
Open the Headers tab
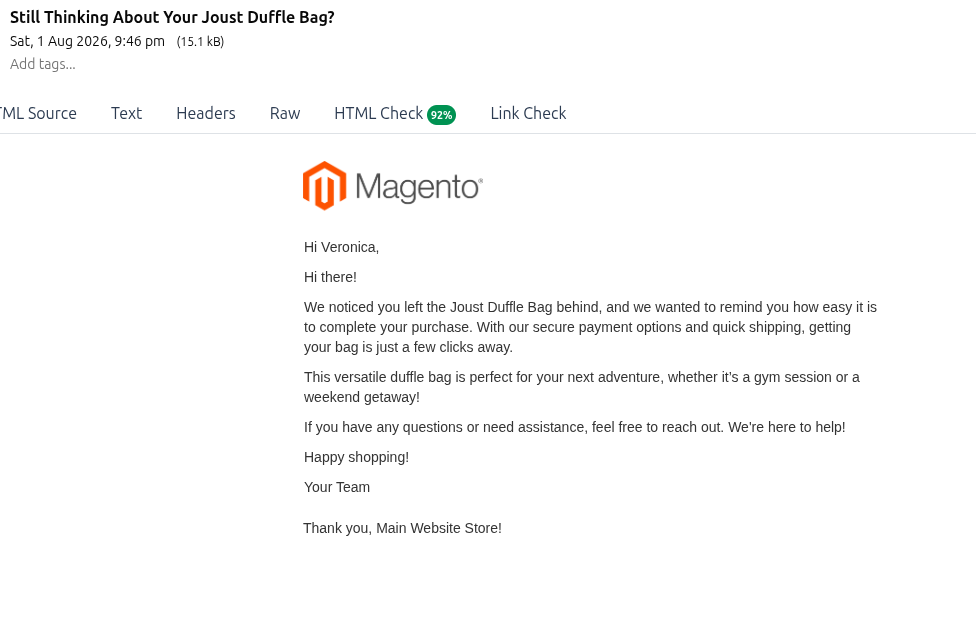point(206,113)
